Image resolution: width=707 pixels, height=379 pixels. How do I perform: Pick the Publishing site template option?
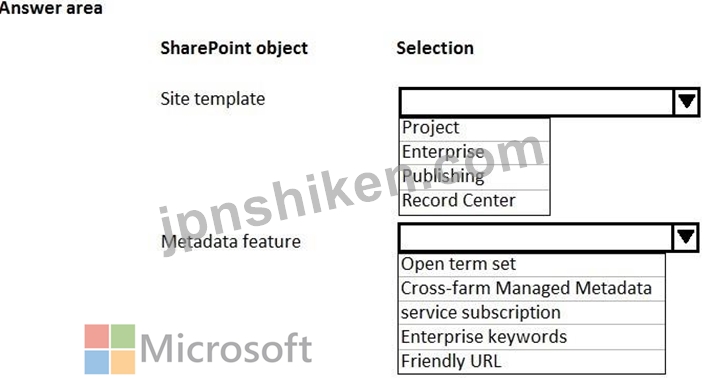click(474, 177)
